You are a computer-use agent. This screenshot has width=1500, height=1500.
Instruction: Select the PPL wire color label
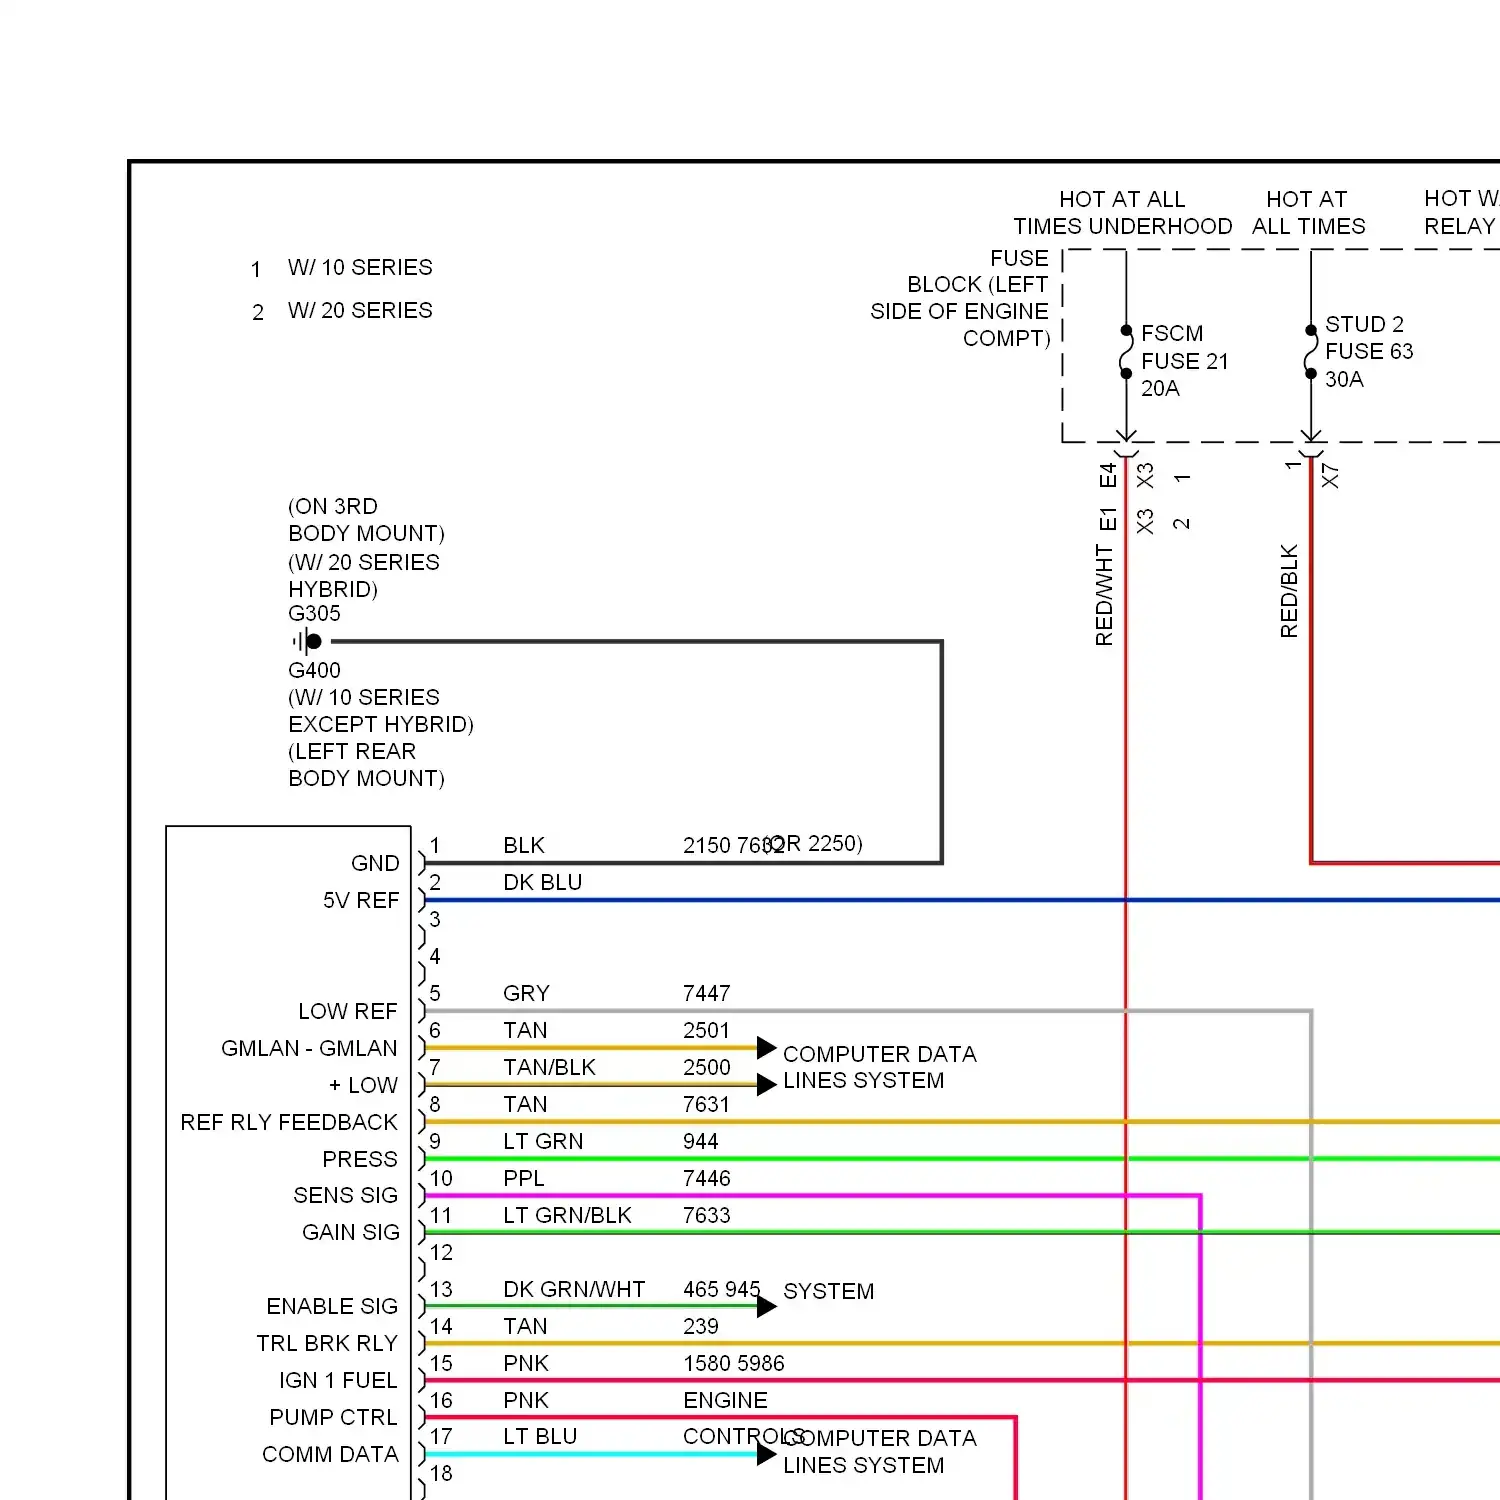click(x=524, y=1178)
